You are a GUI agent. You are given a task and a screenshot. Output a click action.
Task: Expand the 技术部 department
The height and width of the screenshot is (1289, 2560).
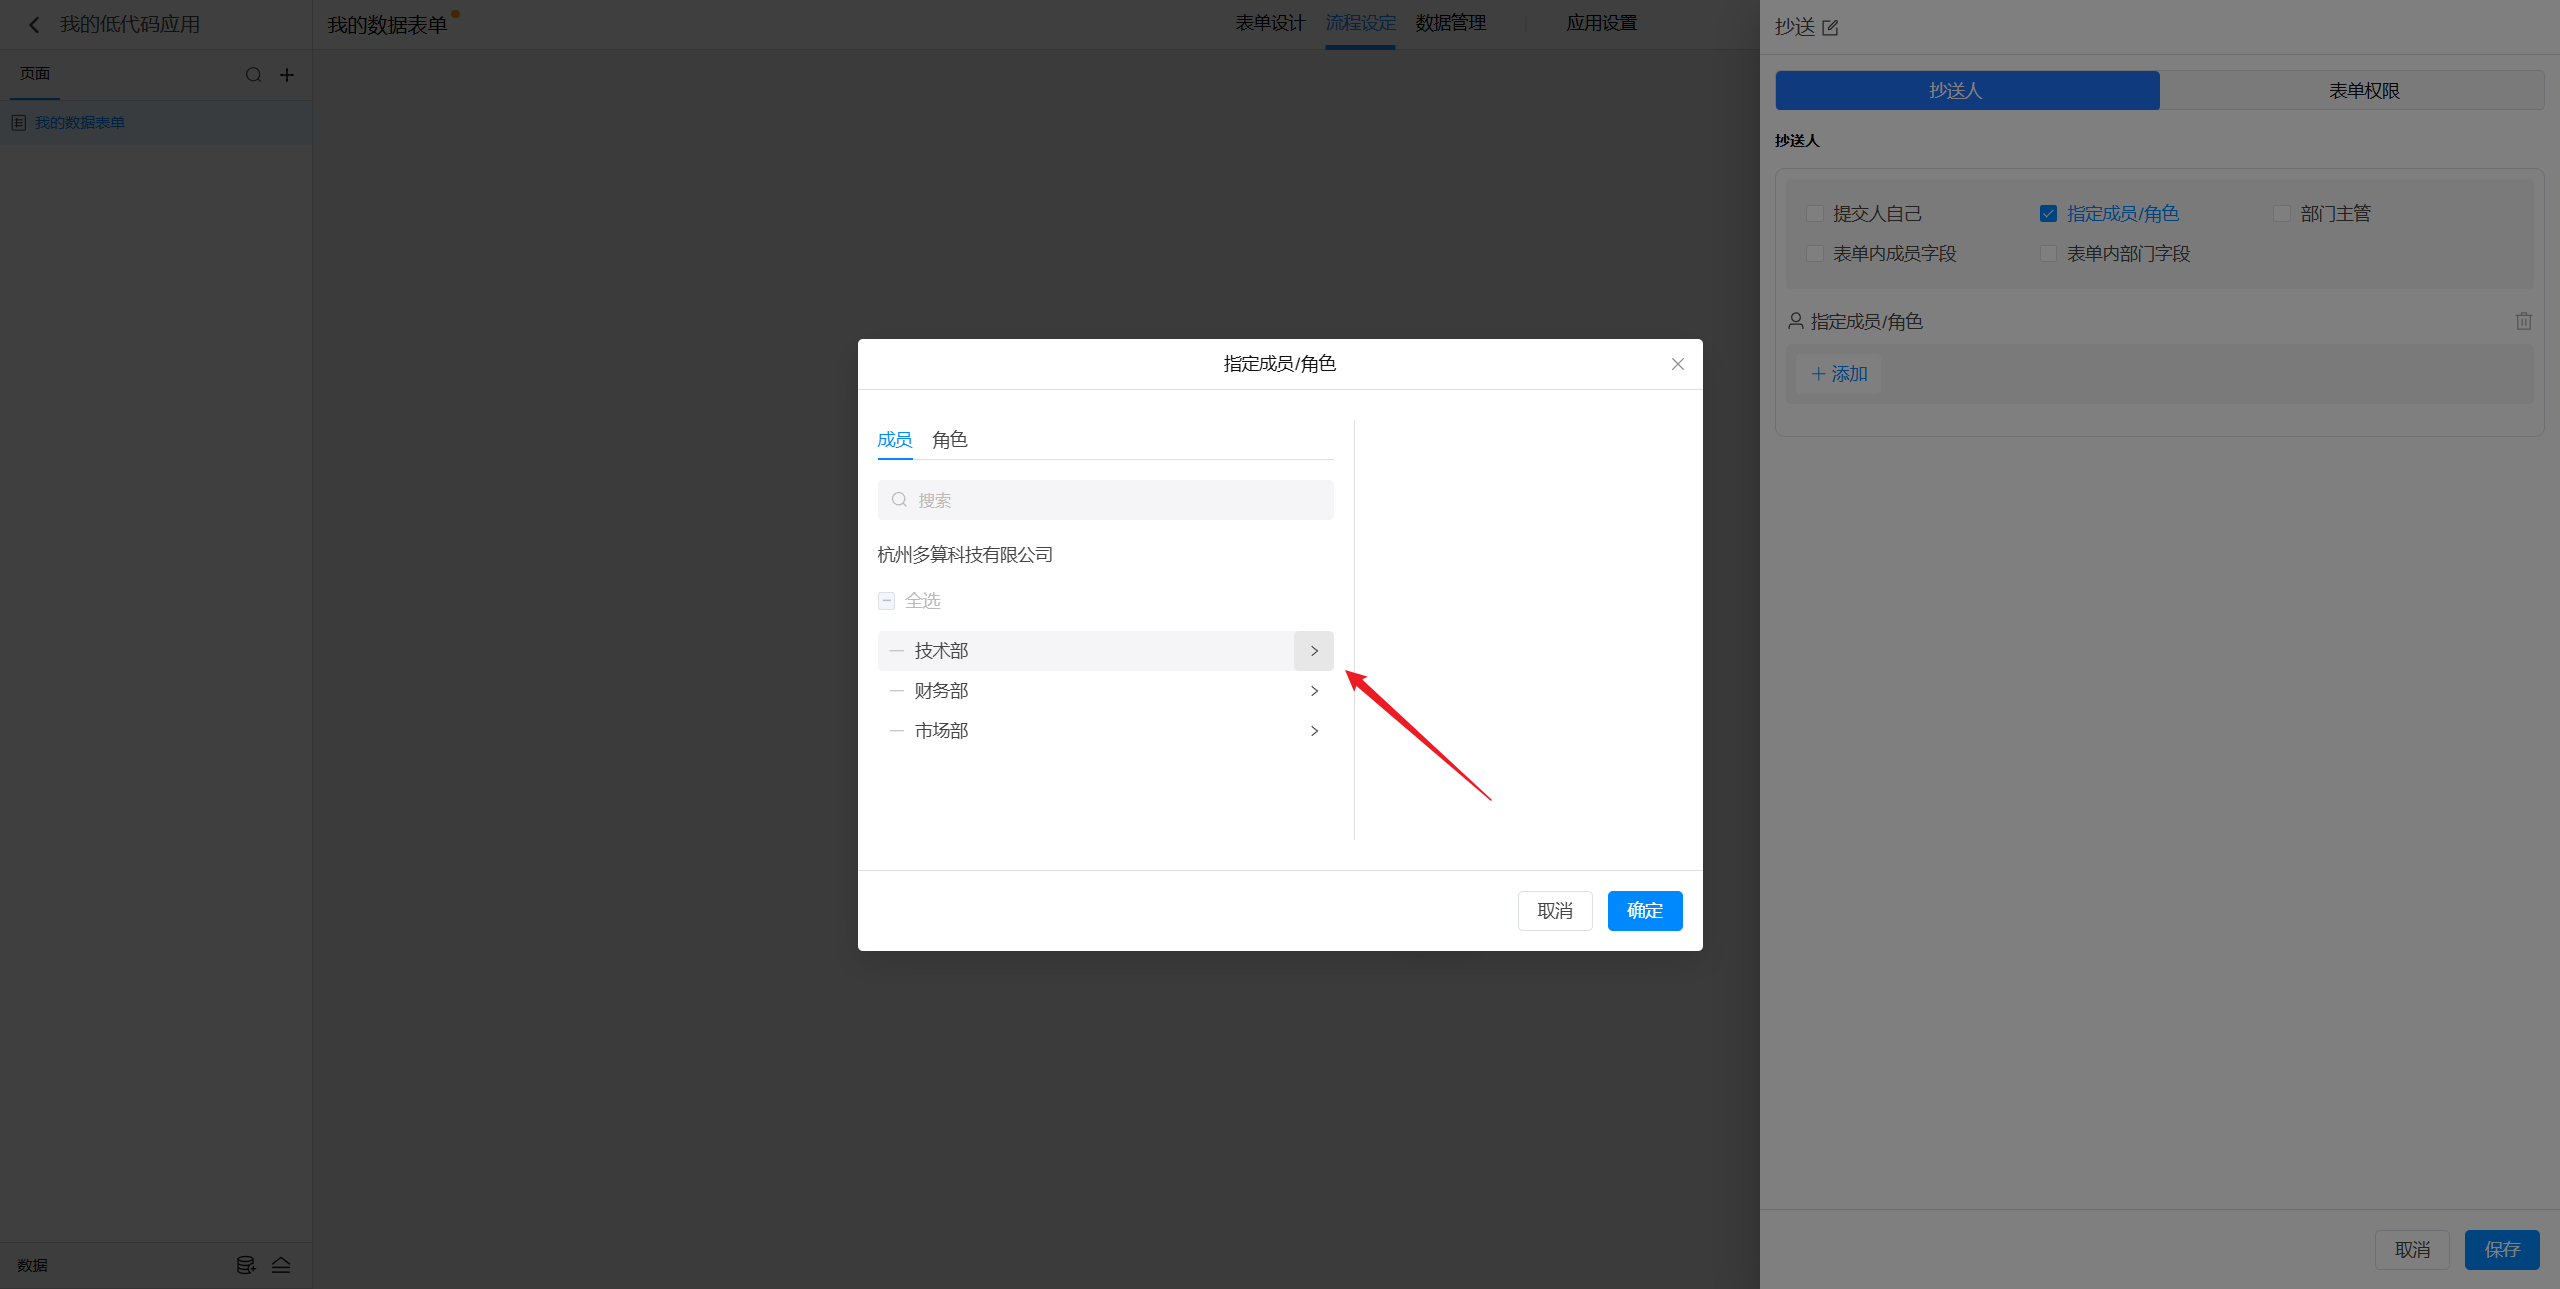click(x=1313, y=651)
